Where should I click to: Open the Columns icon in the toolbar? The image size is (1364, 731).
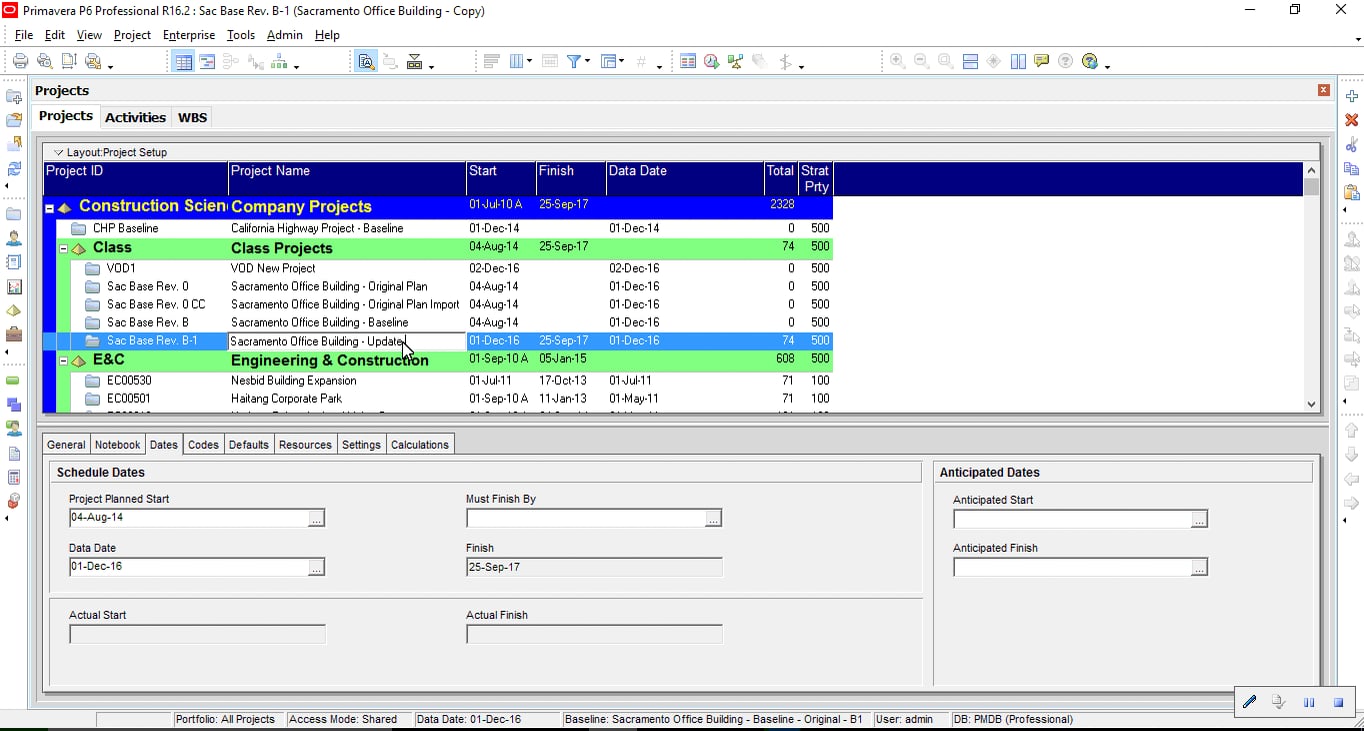point(517,62)
